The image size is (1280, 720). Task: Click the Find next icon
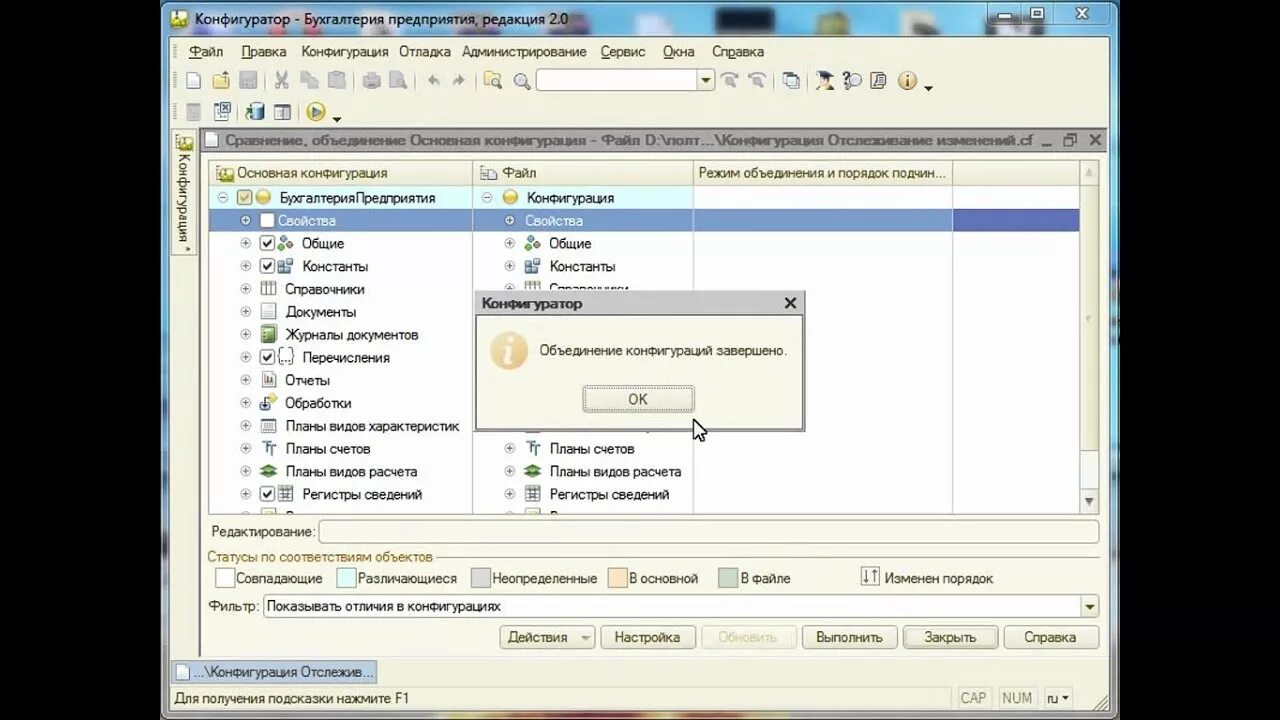(x=731, y=81)
